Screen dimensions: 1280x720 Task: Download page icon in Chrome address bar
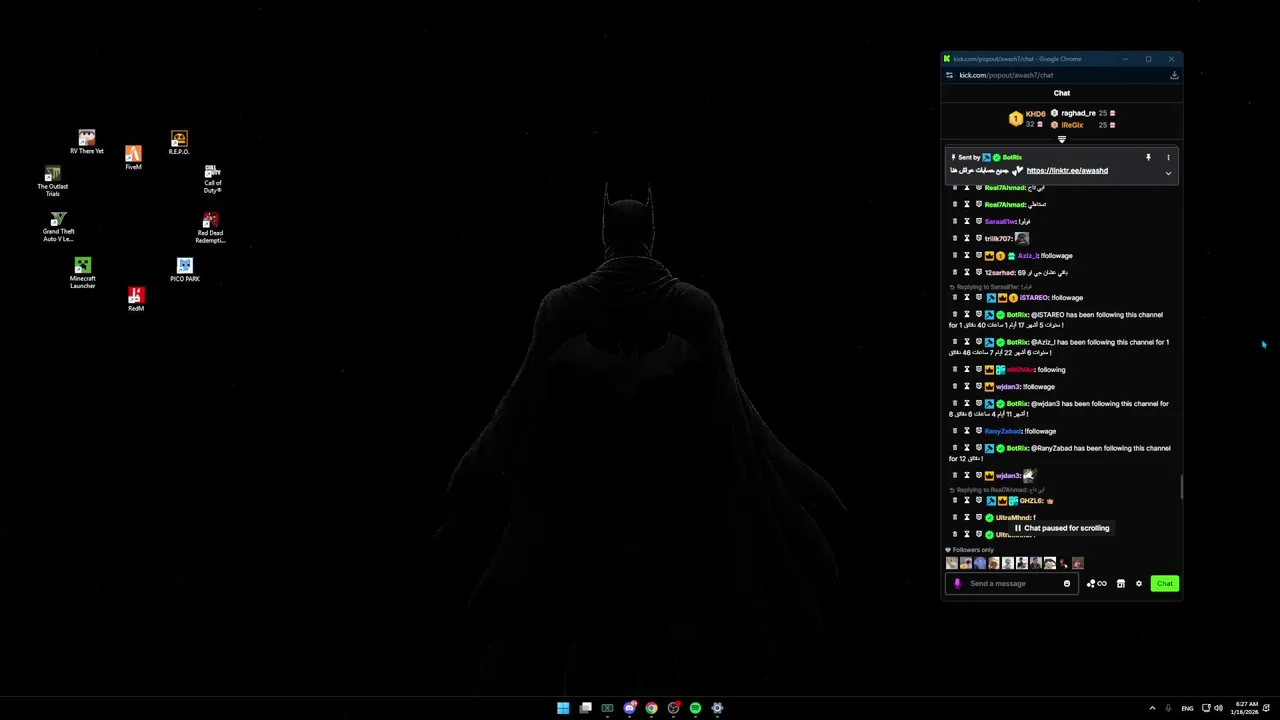[x=1174, y=75]
